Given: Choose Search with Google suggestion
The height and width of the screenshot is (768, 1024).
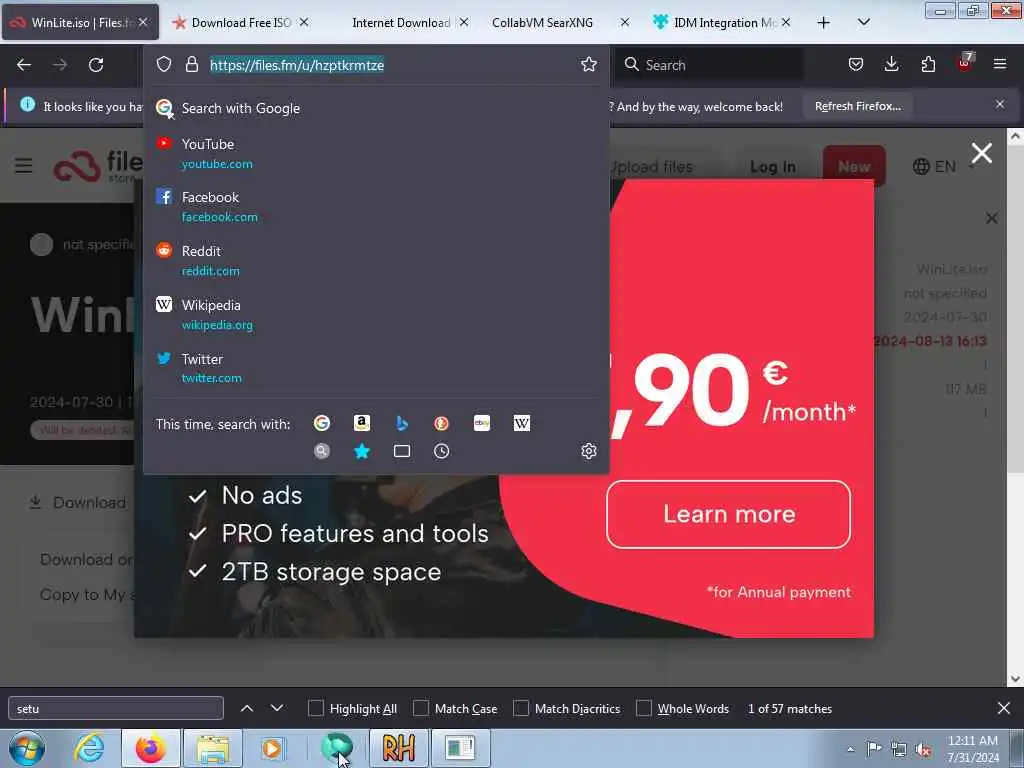Looking at the screenshot, I should coord(376,108).
